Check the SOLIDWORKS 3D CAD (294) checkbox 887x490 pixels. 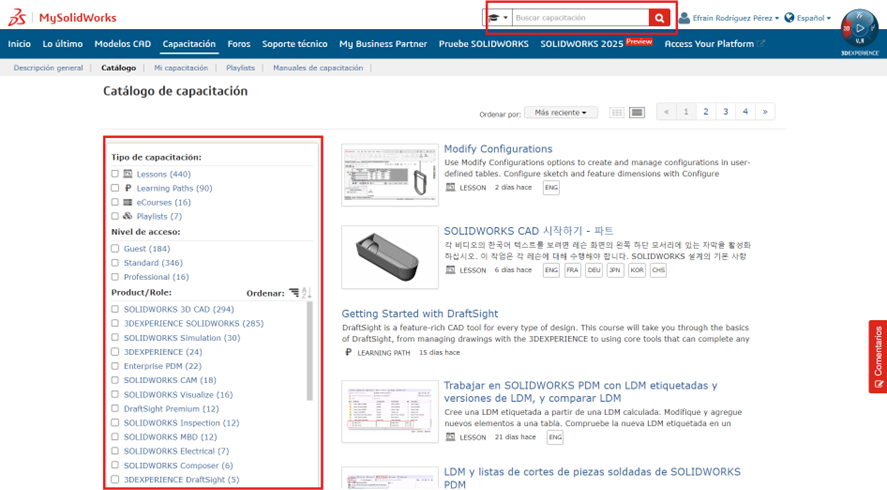point(115,309)
